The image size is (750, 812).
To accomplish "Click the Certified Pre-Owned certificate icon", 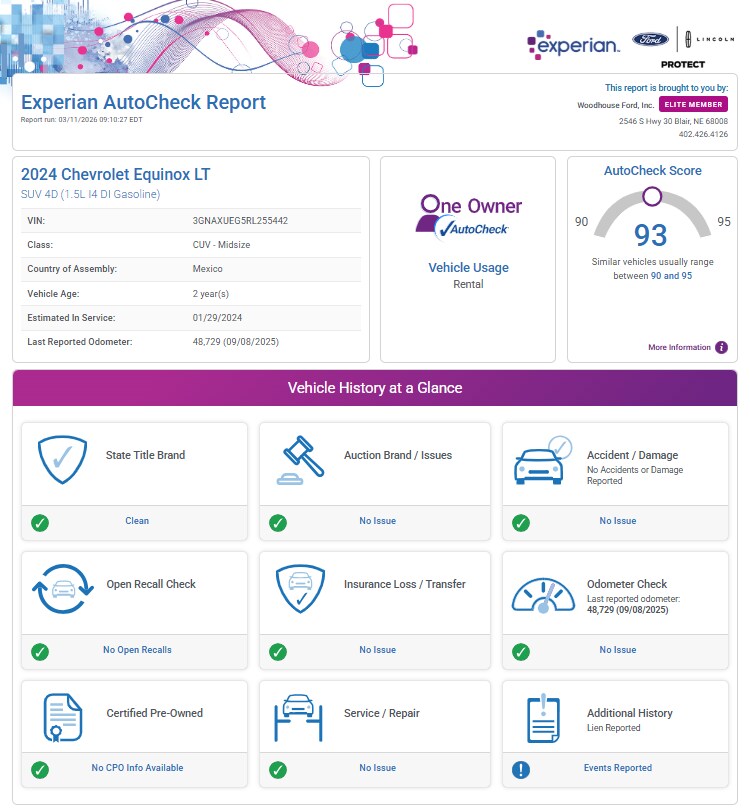I will click(x=63, y=718).
